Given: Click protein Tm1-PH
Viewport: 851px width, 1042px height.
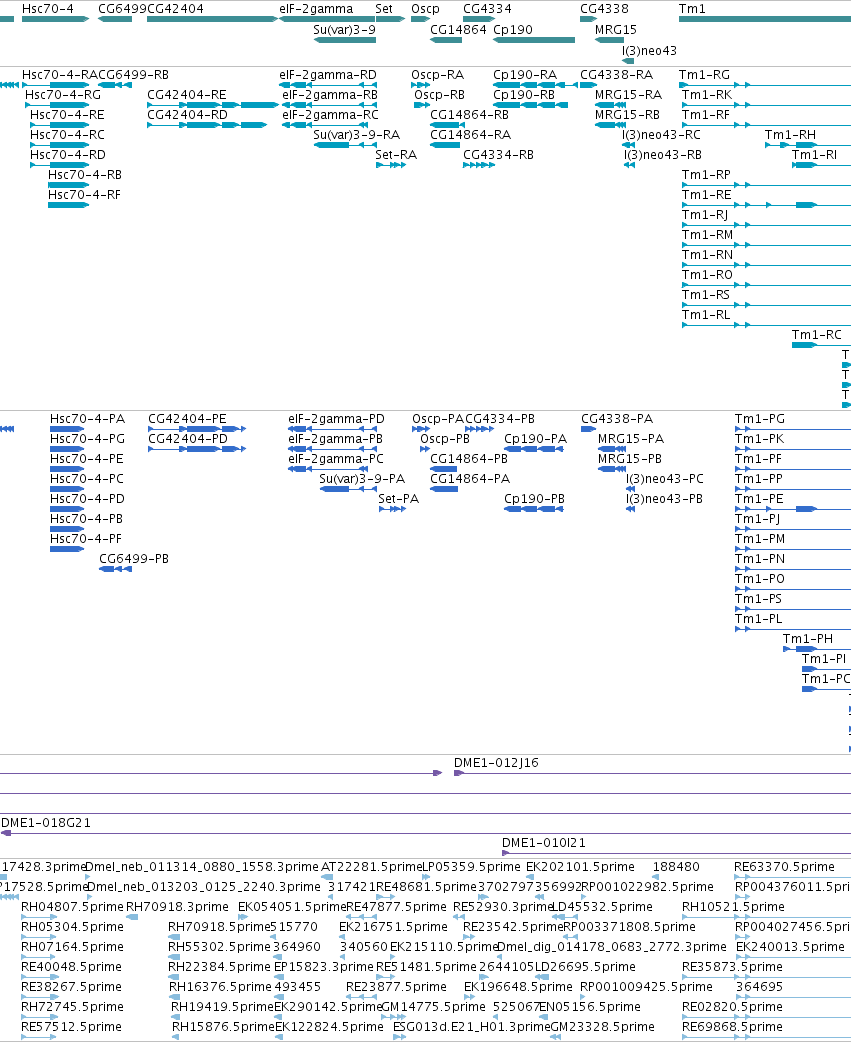Looking at the screenshot, I should [808, 639].
